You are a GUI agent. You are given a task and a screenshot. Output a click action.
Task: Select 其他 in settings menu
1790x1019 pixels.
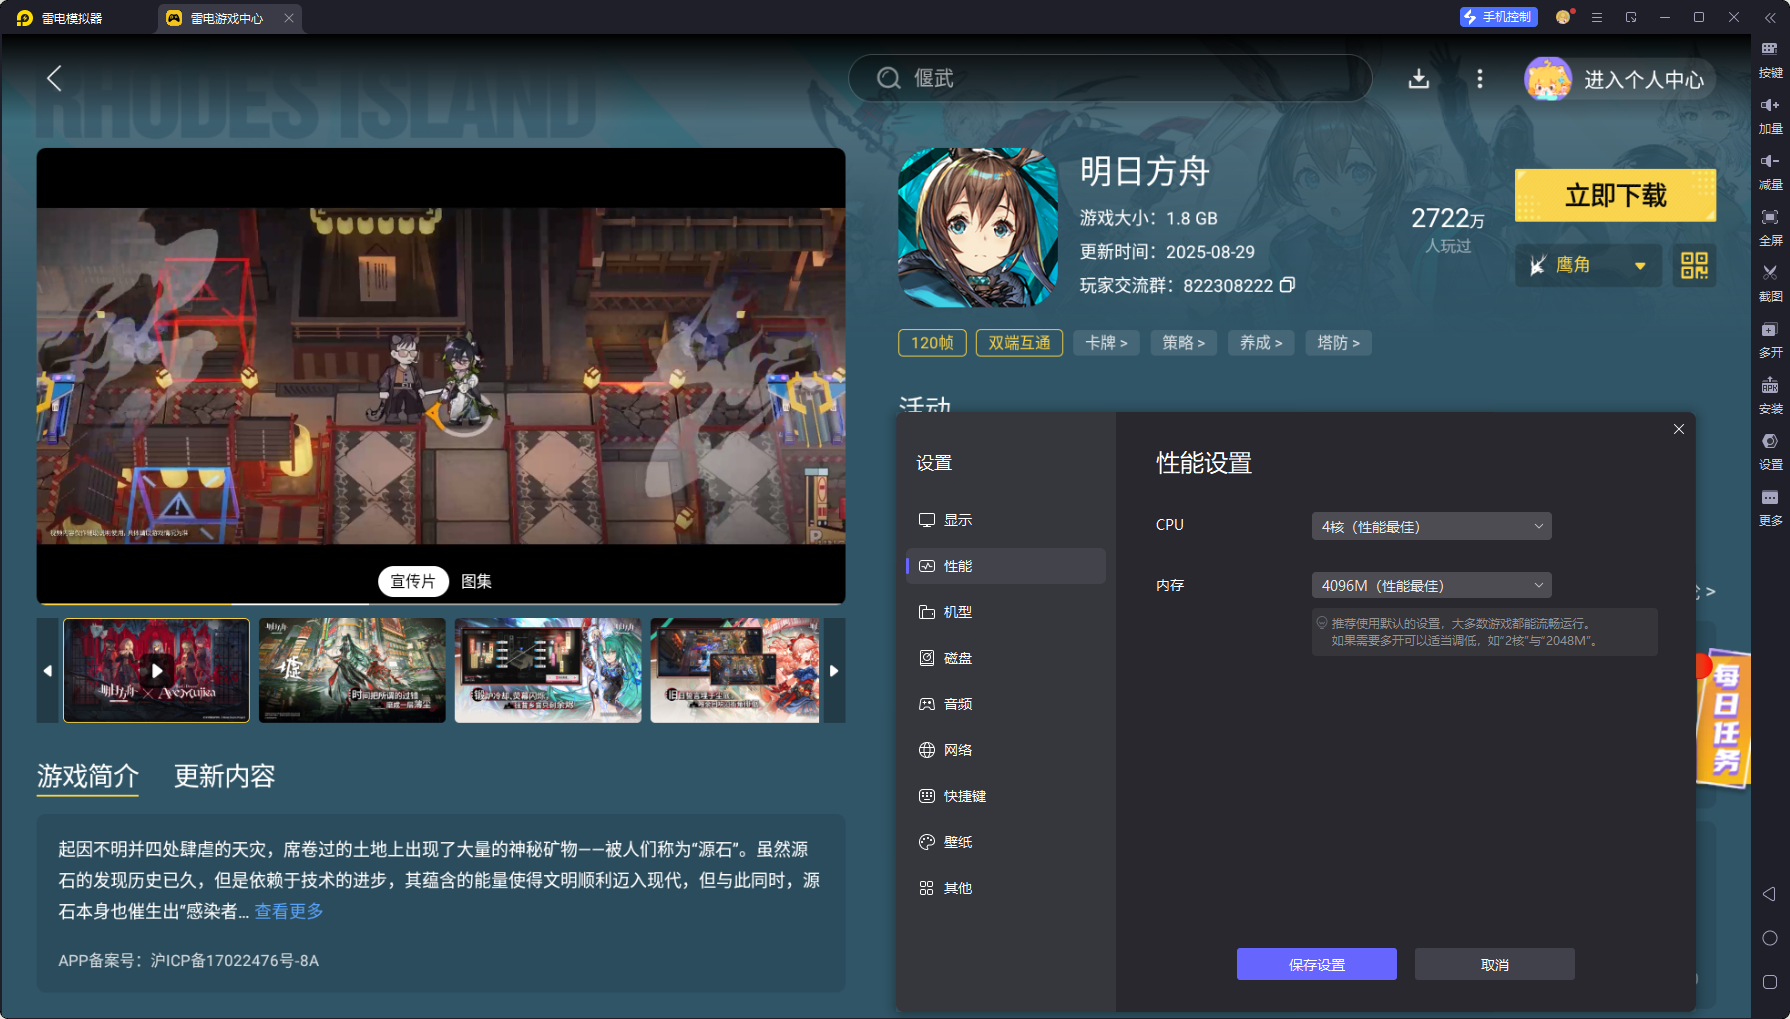point(1005,888)
